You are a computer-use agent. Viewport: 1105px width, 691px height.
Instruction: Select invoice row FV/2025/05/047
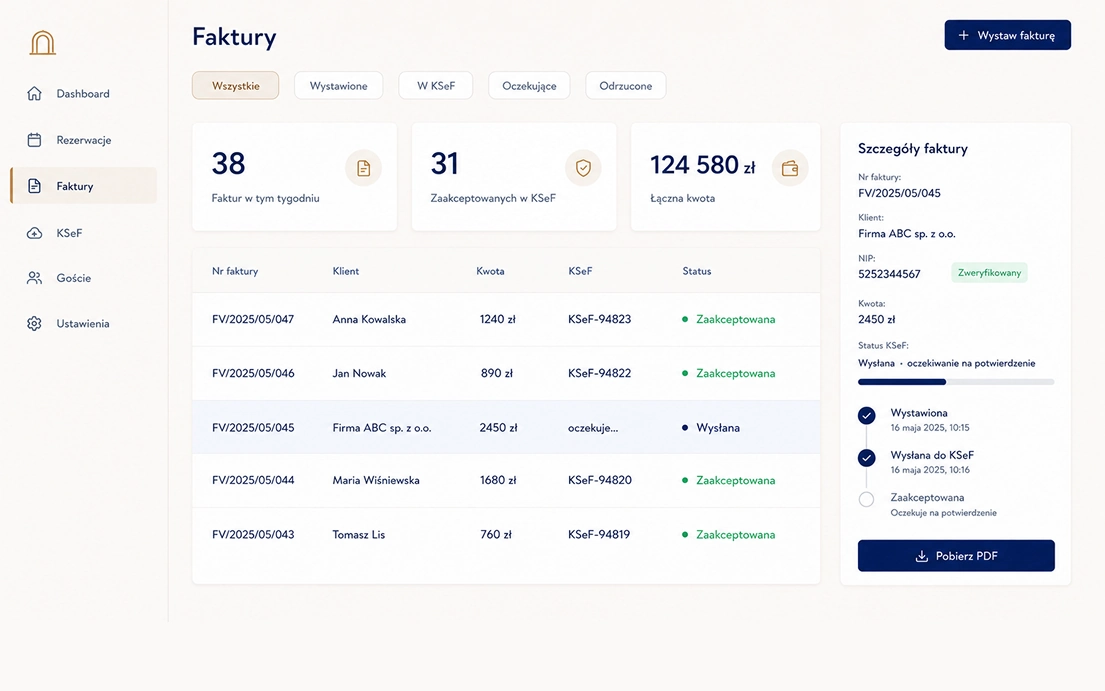(506, 319)
